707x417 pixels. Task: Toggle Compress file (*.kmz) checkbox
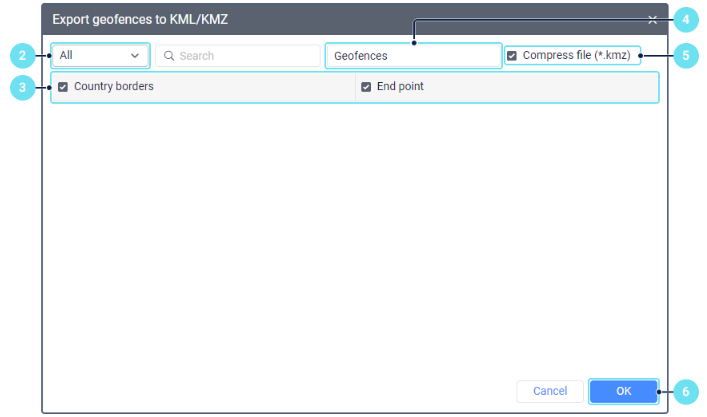(512, 56)
